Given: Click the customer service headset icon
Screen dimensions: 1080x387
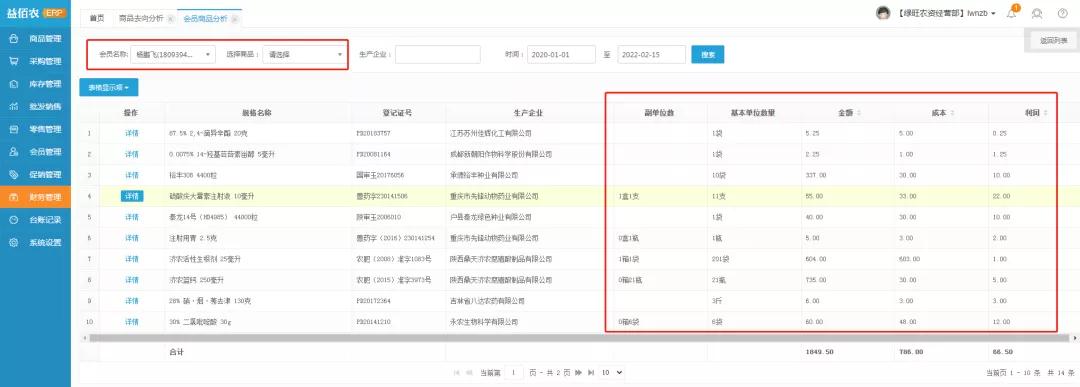Looking at the screenshot, I should (1037, 13).
